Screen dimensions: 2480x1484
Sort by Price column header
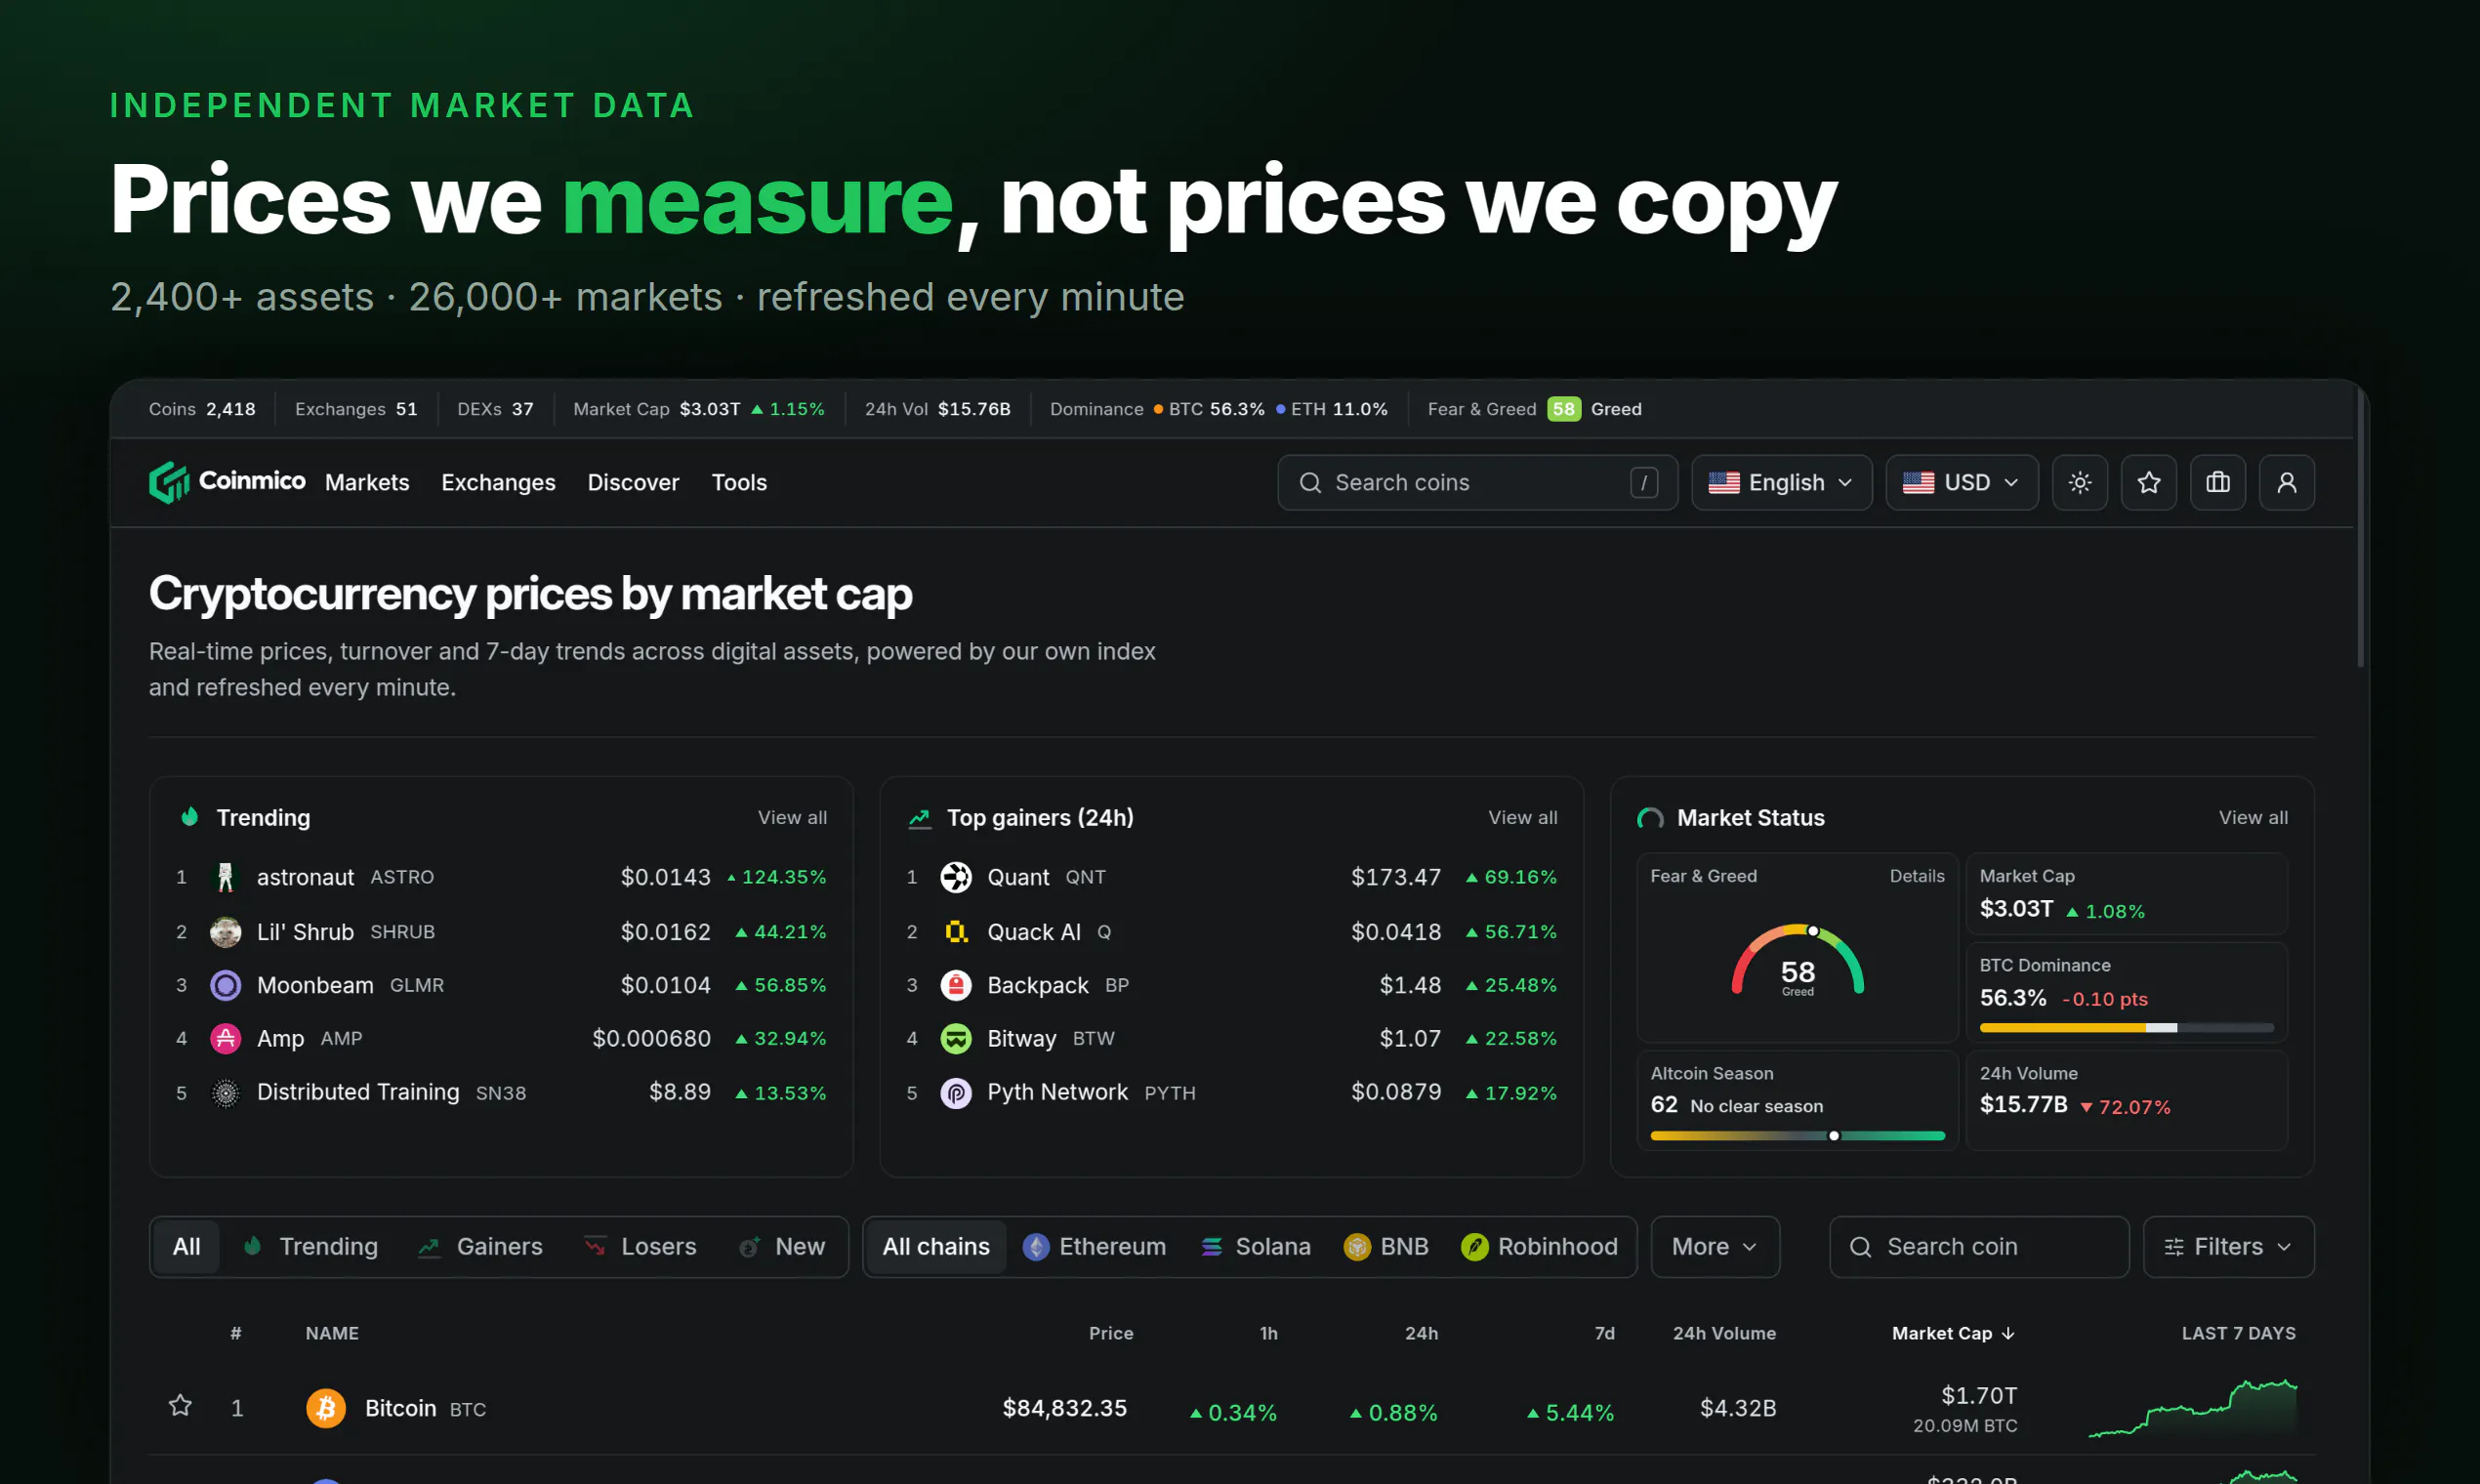(x=1111, y=1333)
